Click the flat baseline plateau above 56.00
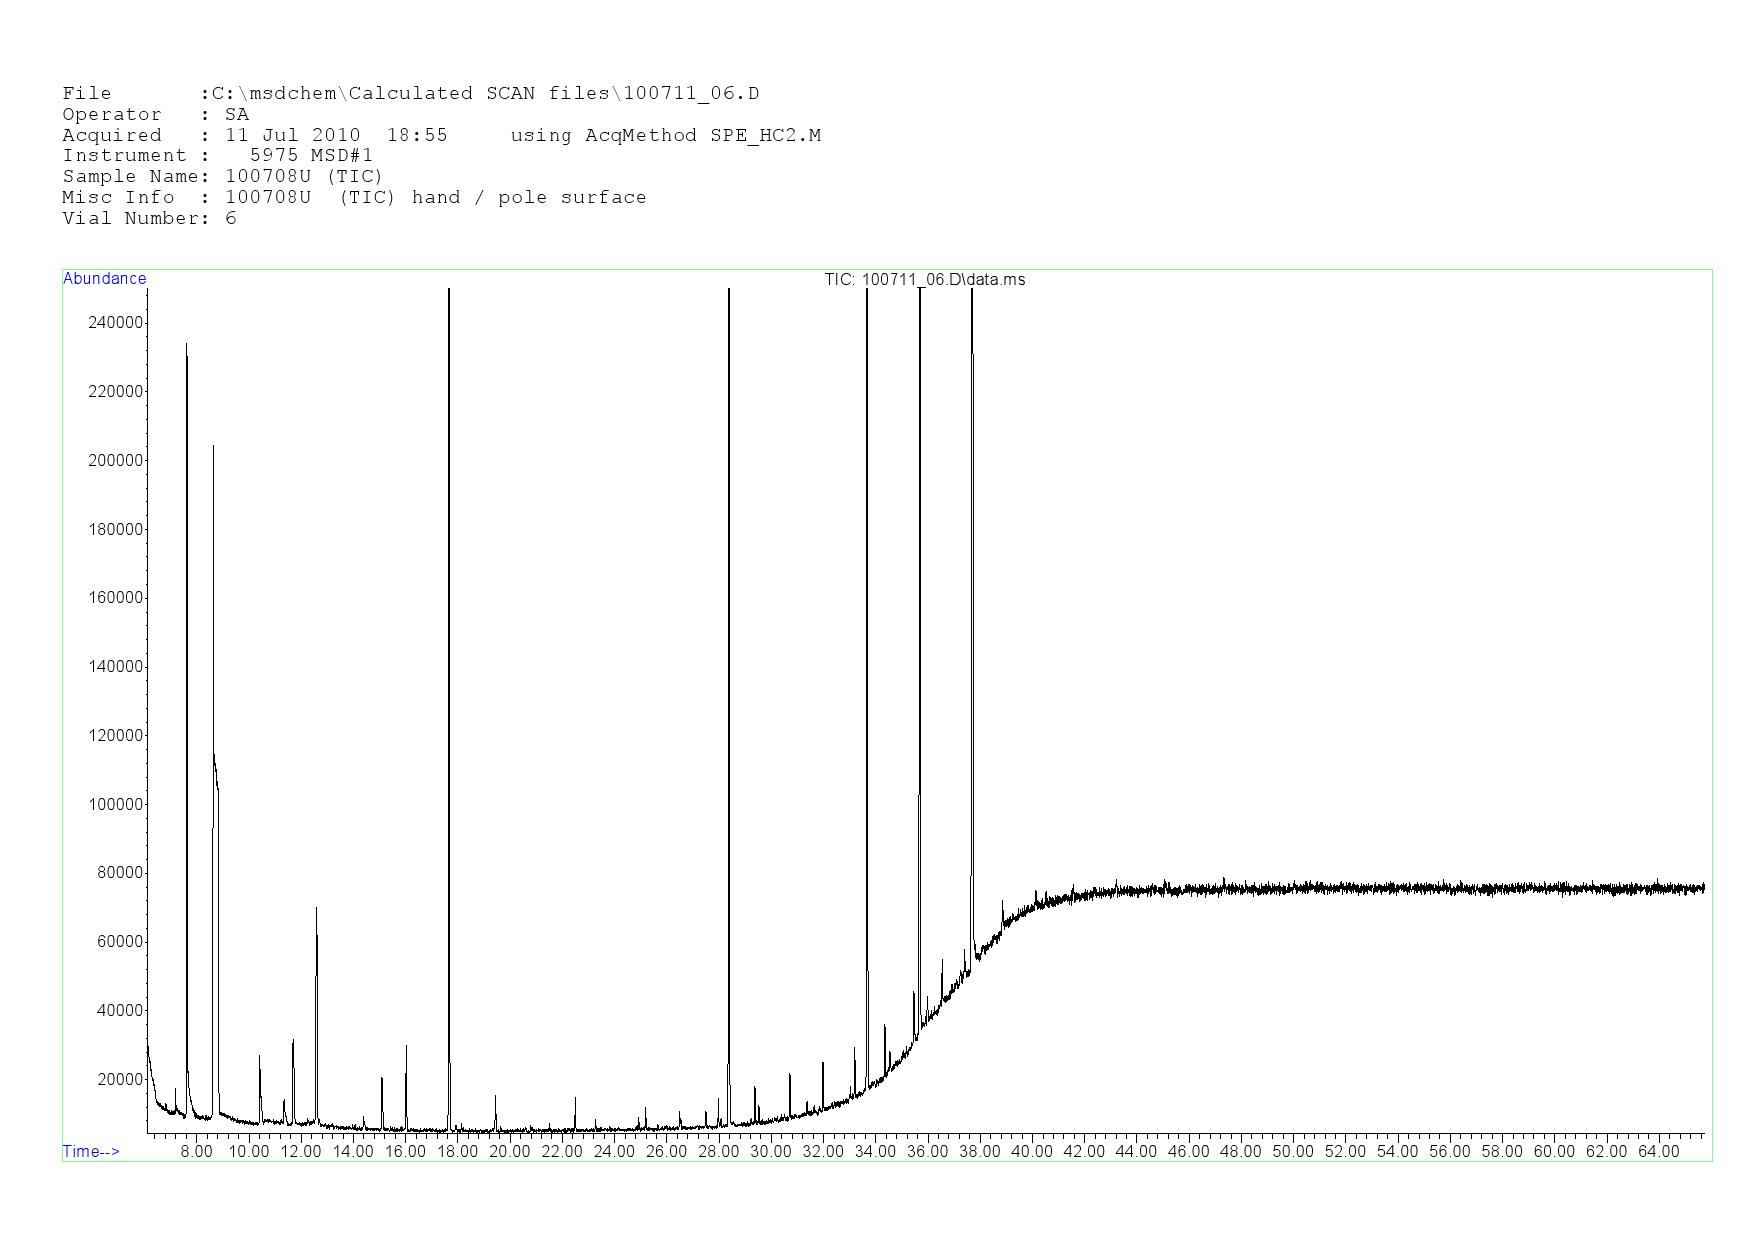Image resolution: width=1754 pixels, height=1240 pixels. (x=1450, y=888)
